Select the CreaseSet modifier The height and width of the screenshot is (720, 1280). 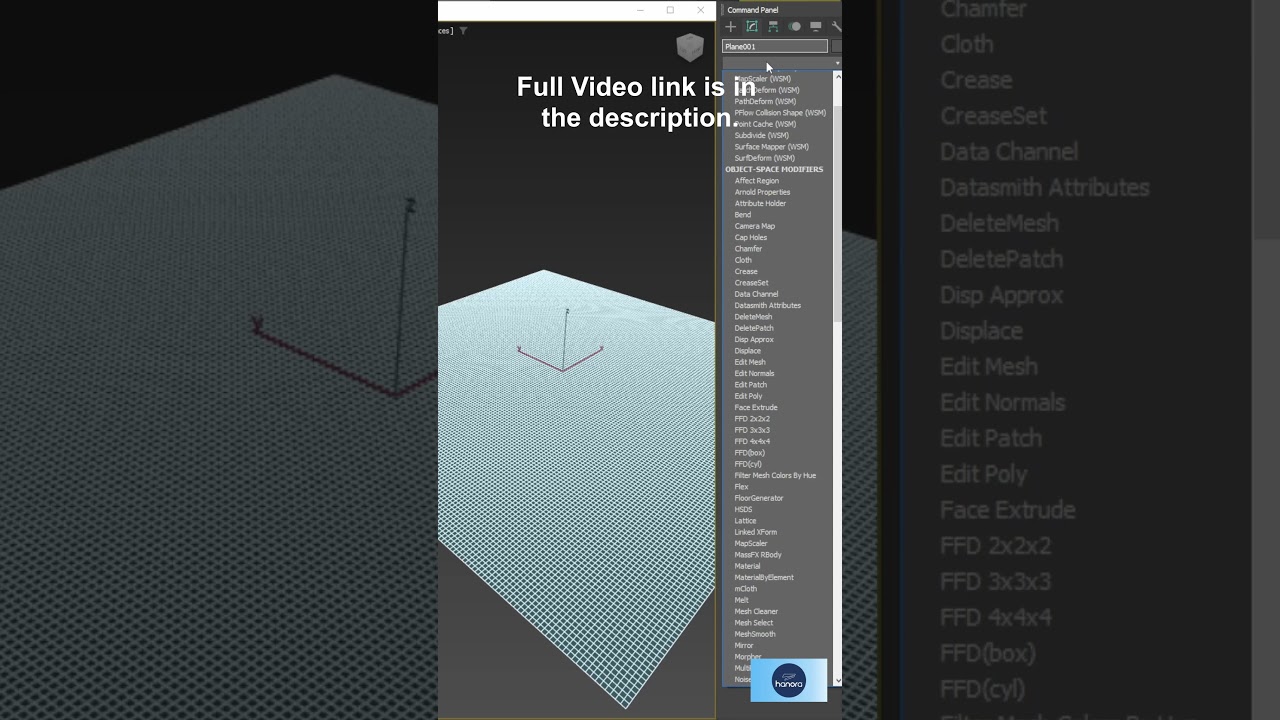751,283
